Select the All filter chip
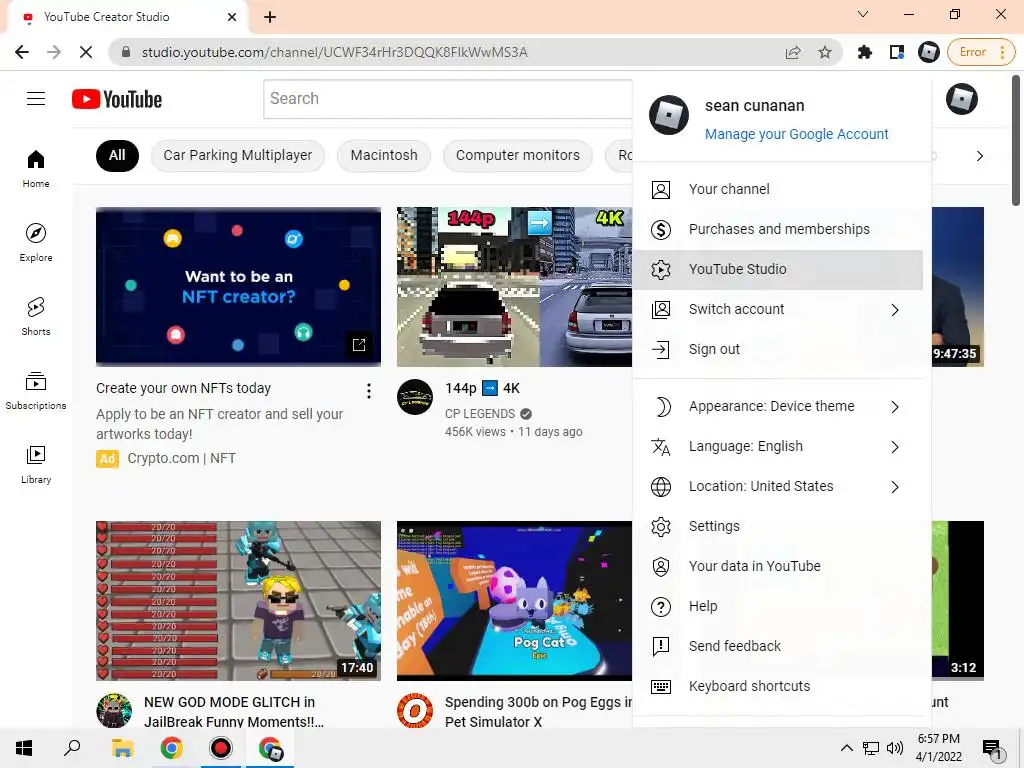This screenshot has width=1024, height=768. point(117,155)
